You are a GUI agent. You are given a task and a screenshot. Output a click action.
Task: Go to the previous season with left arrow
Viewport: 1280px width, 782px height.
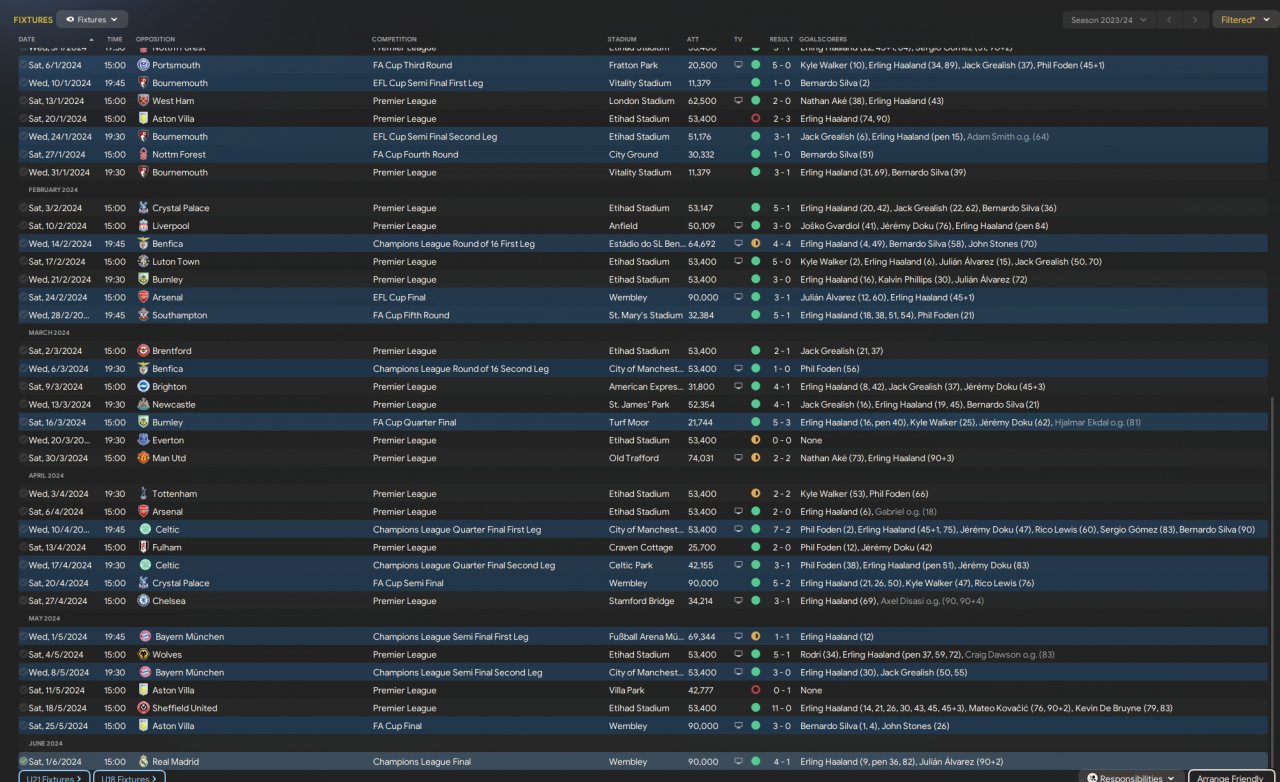click(x=1169, y=19)
